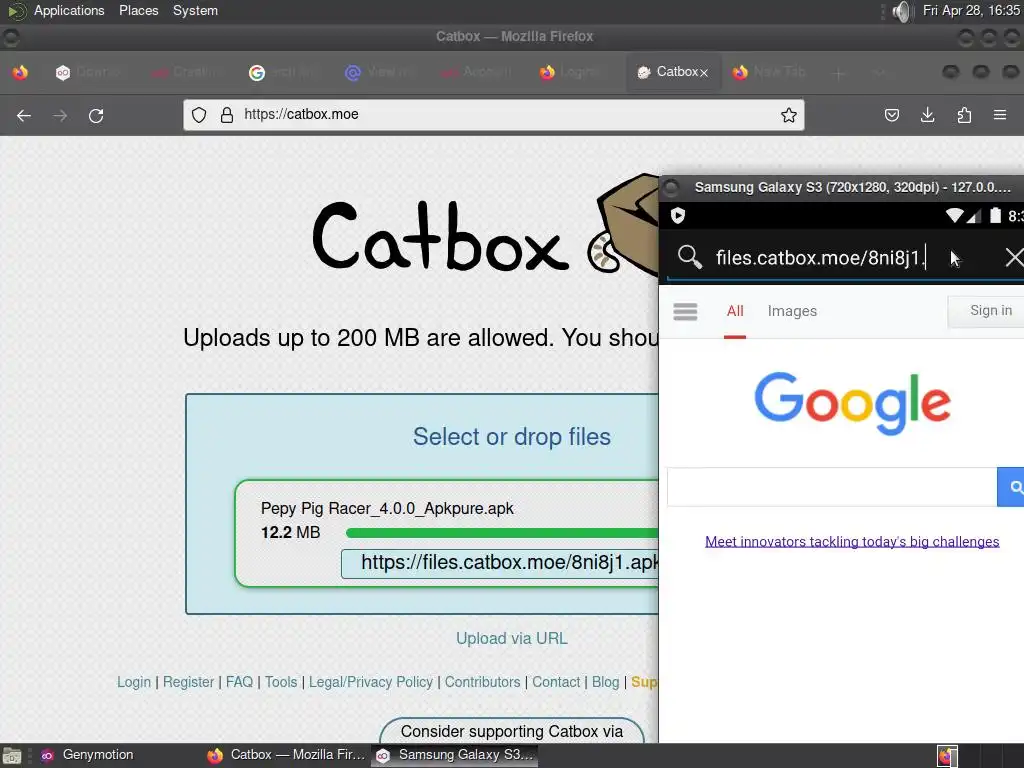Image resolution: width=1024 pixels, height=768 pixels.
Task: Open the Login link
Action: click(134, 682)
